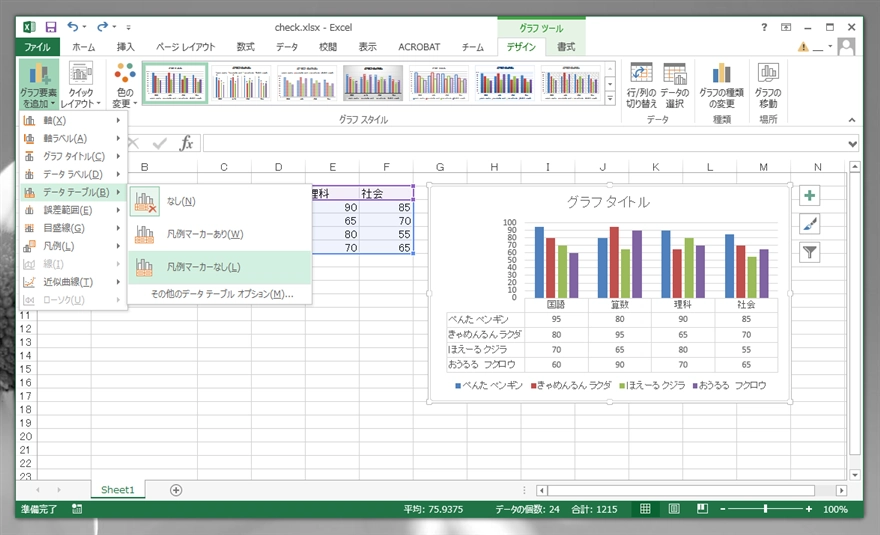Expand データラベル(D) submenu

[73, 174]
